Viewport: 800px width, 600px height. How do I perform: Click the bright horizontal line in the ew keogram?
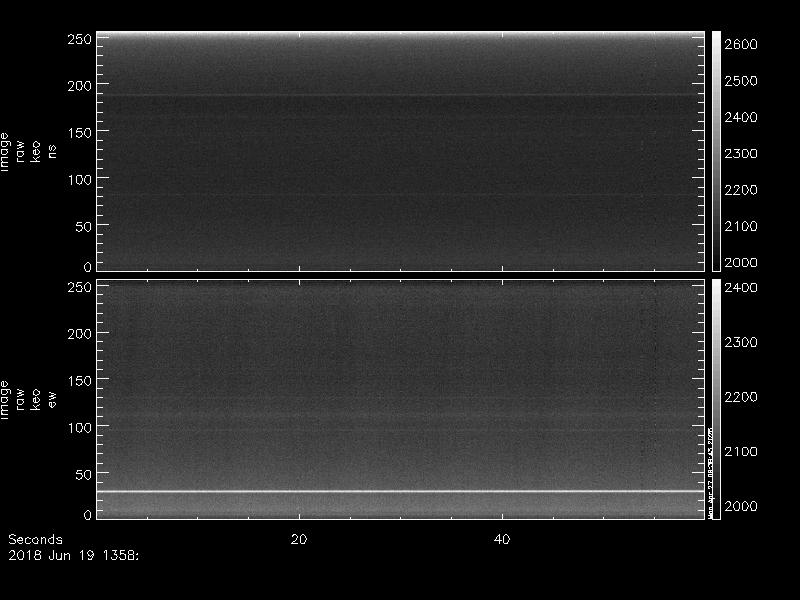point(401,491)
